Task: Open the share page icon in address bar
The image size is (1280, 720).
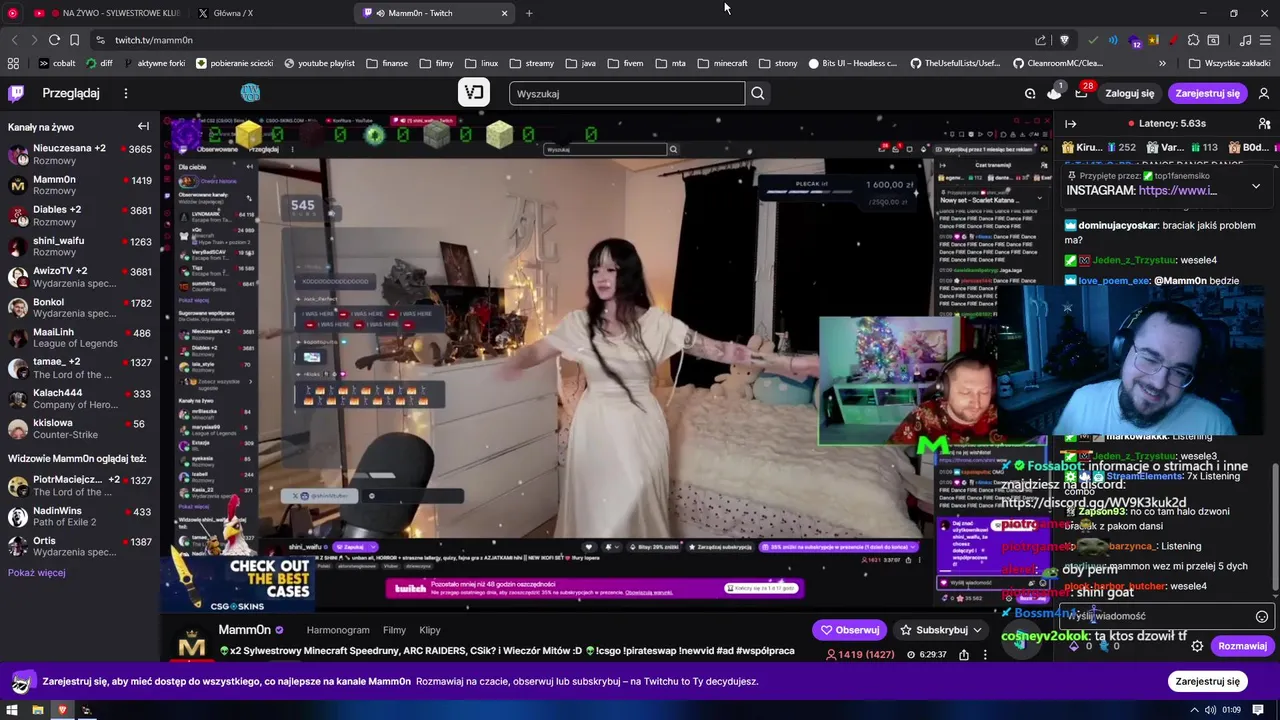Action: point(1041,40)
